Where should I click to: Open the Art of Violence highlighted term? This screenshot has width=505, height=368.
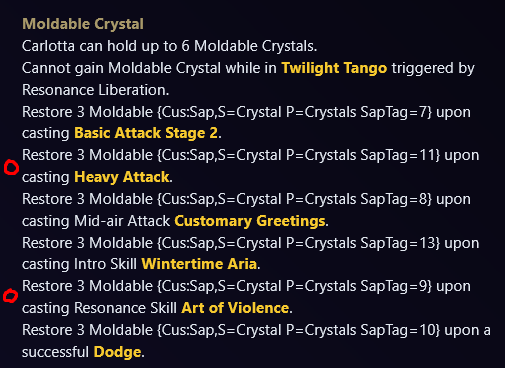tap(235, 308)
